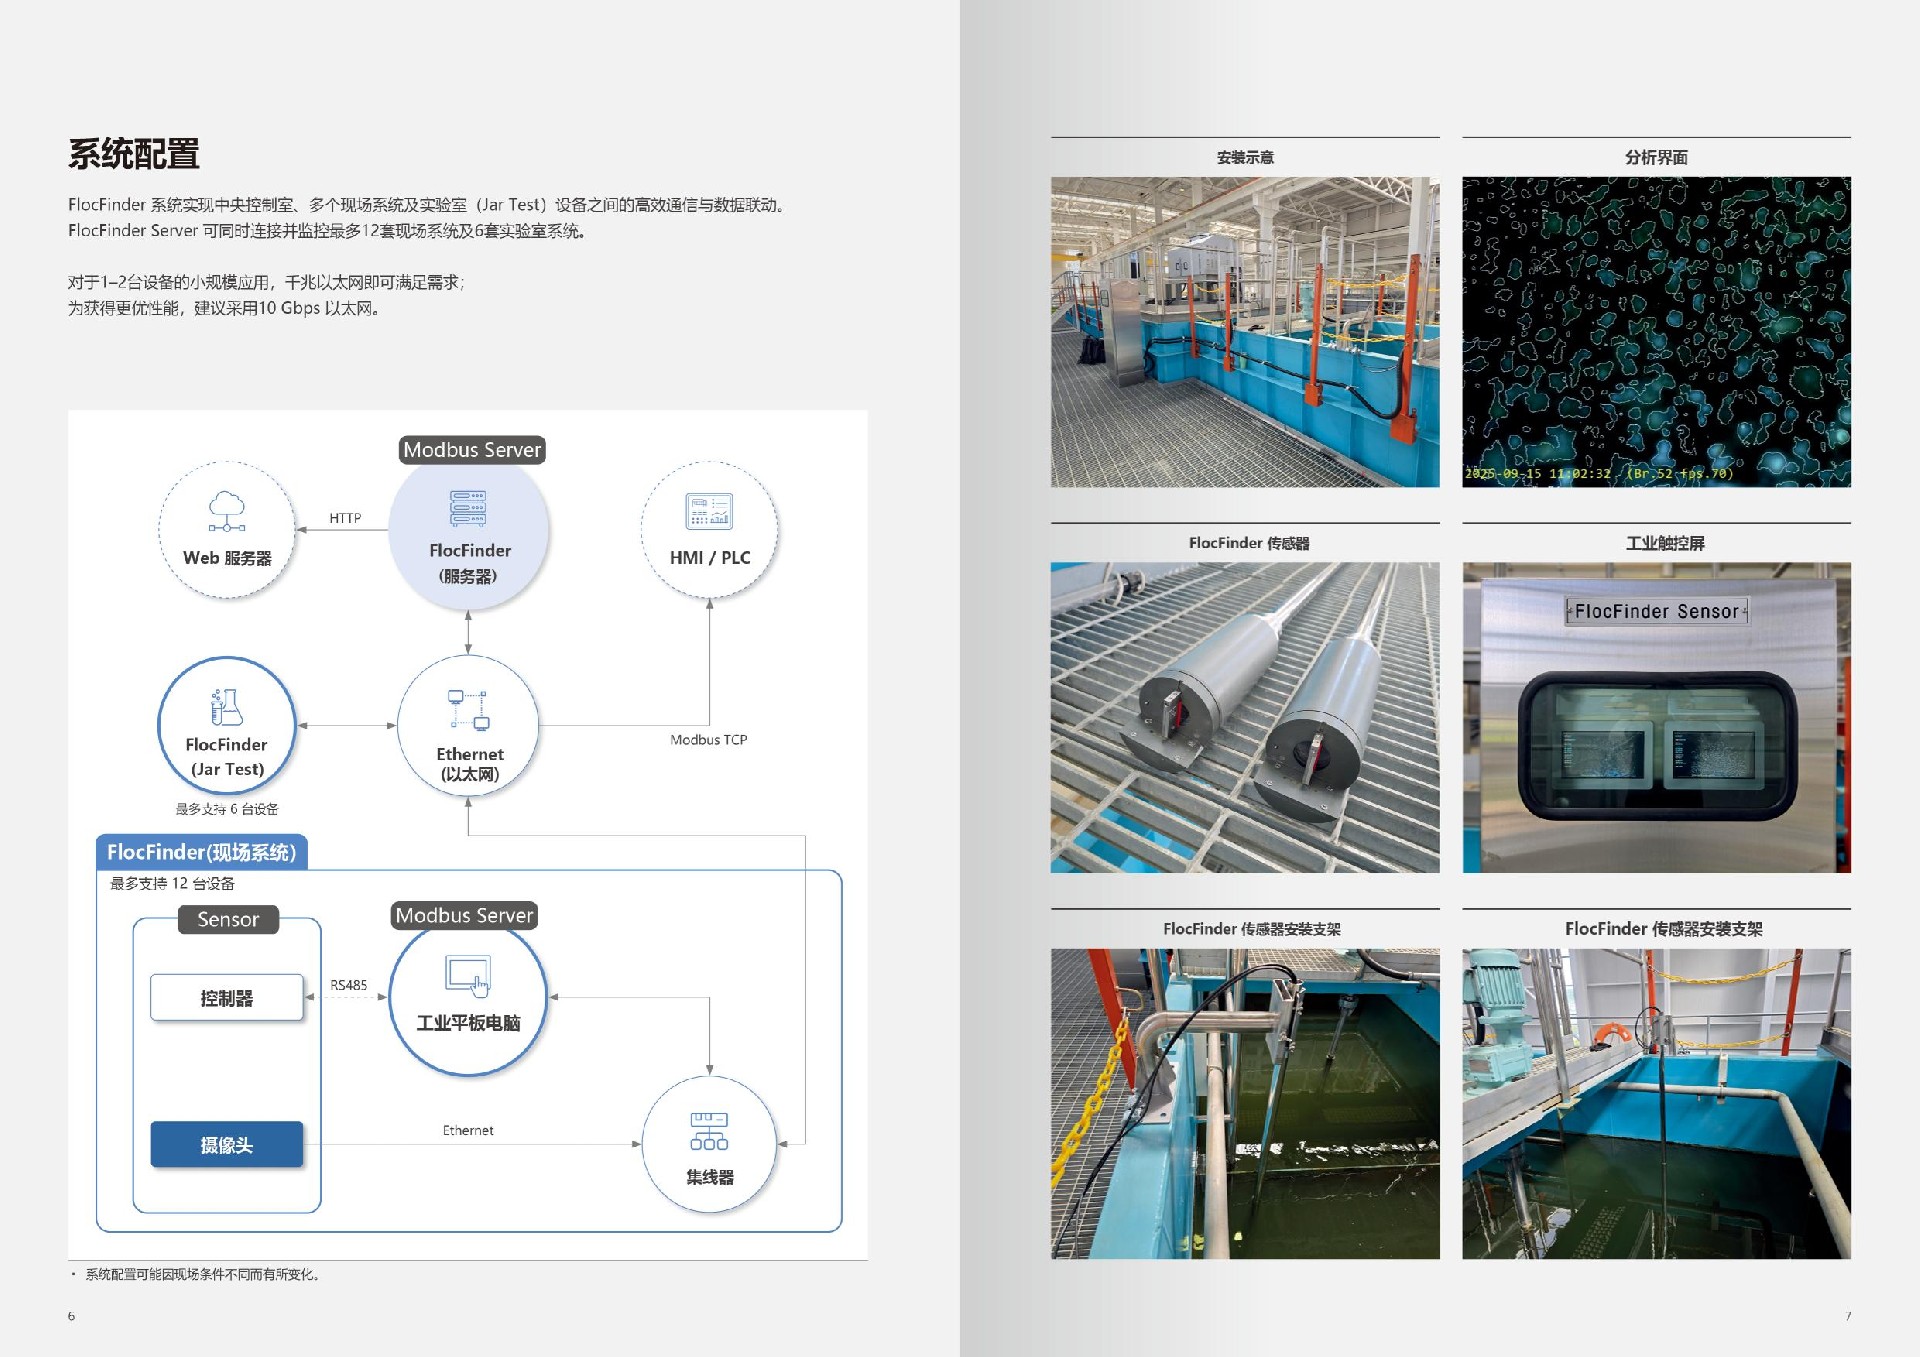Screen dimensions: 1920x1357
Task: Click the industrial tablet PC touch icon
Action: pos(468,975)
